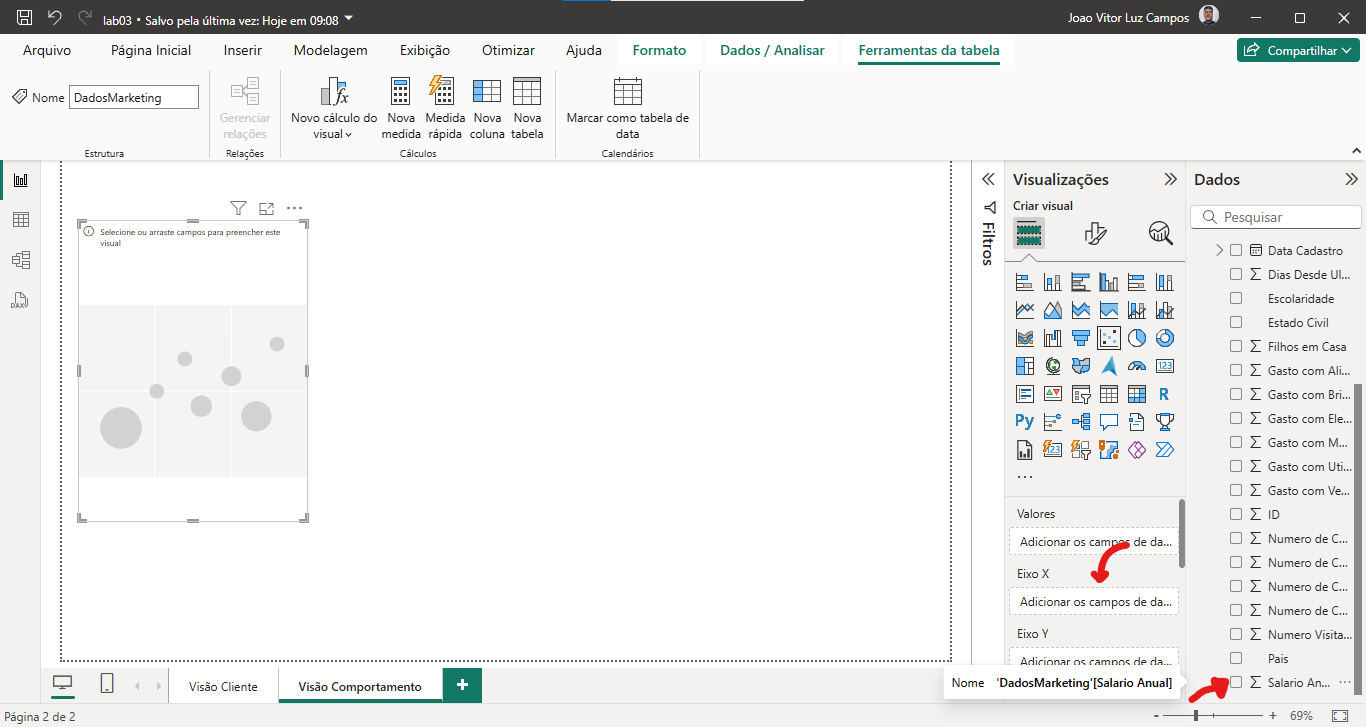Viewport: 1366px width, 727px height.
Task: Pick the funnel chart visual
Action: tap(1081, 338)
